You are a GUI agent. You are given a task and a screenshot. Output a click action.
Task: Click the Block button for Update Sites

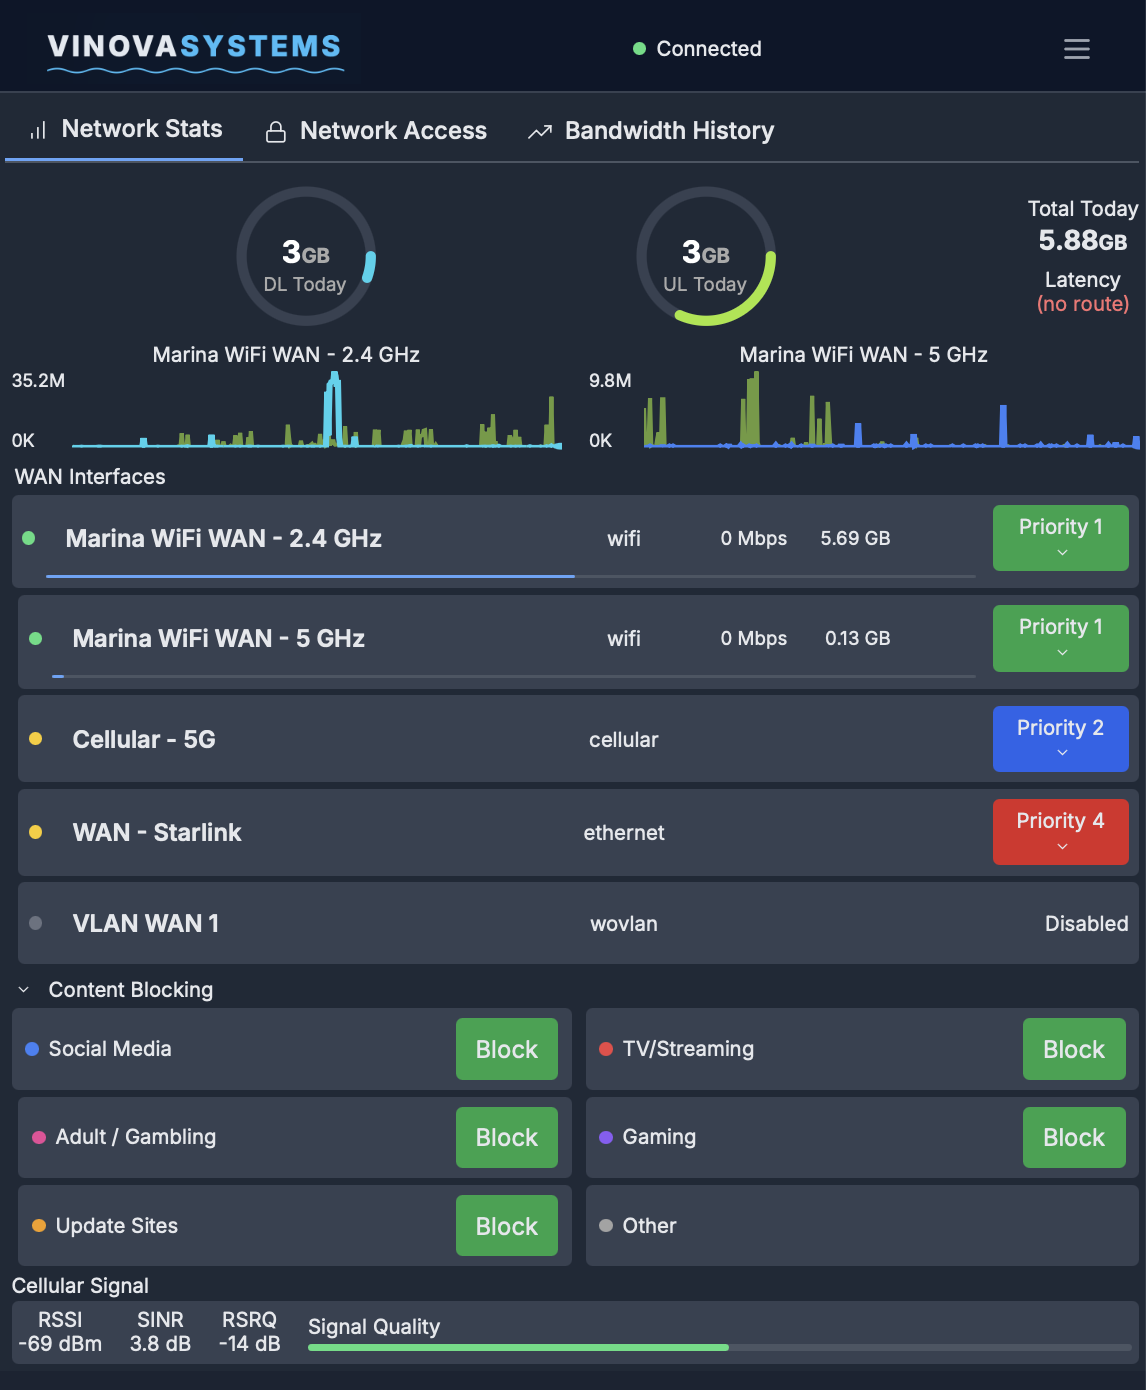[506, 1225]
